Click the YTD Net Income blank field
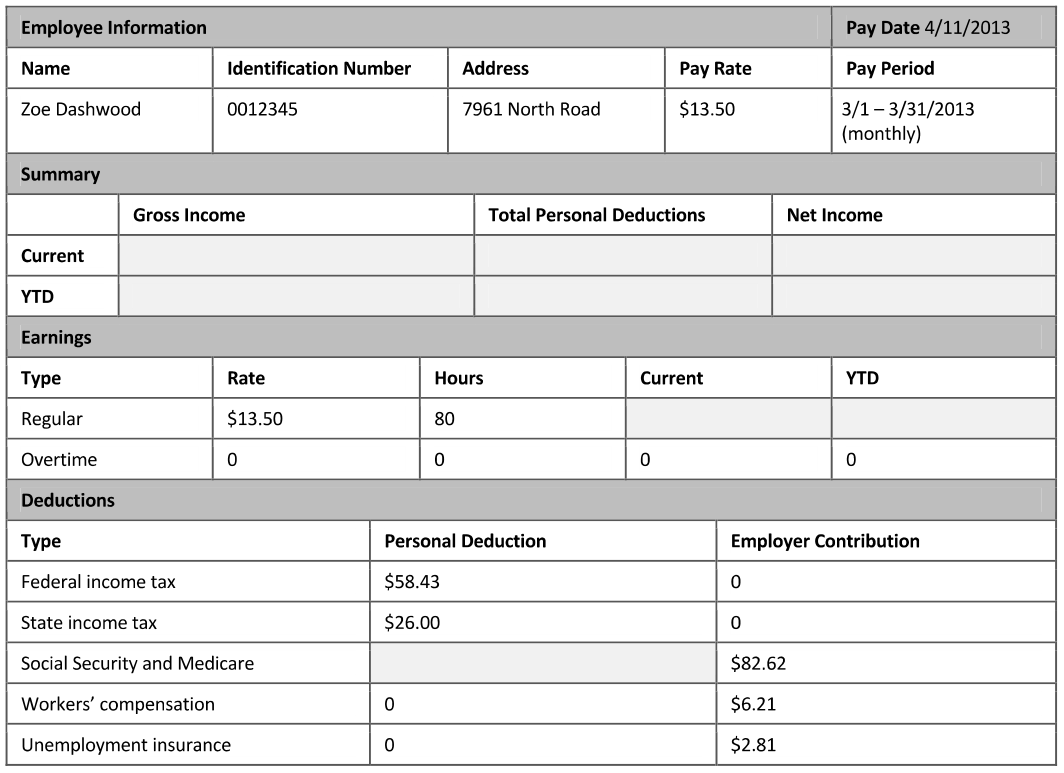The height and width of the screenshot is (773, 1064). coord(914,296)
